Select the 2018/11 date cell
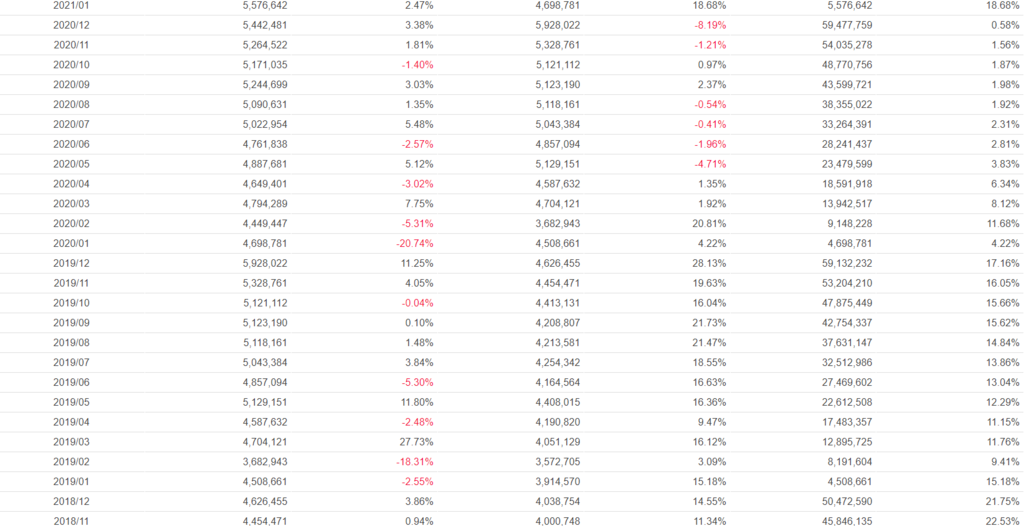Viewport: 1024px width, 526px height. click(x=71, y=521)
